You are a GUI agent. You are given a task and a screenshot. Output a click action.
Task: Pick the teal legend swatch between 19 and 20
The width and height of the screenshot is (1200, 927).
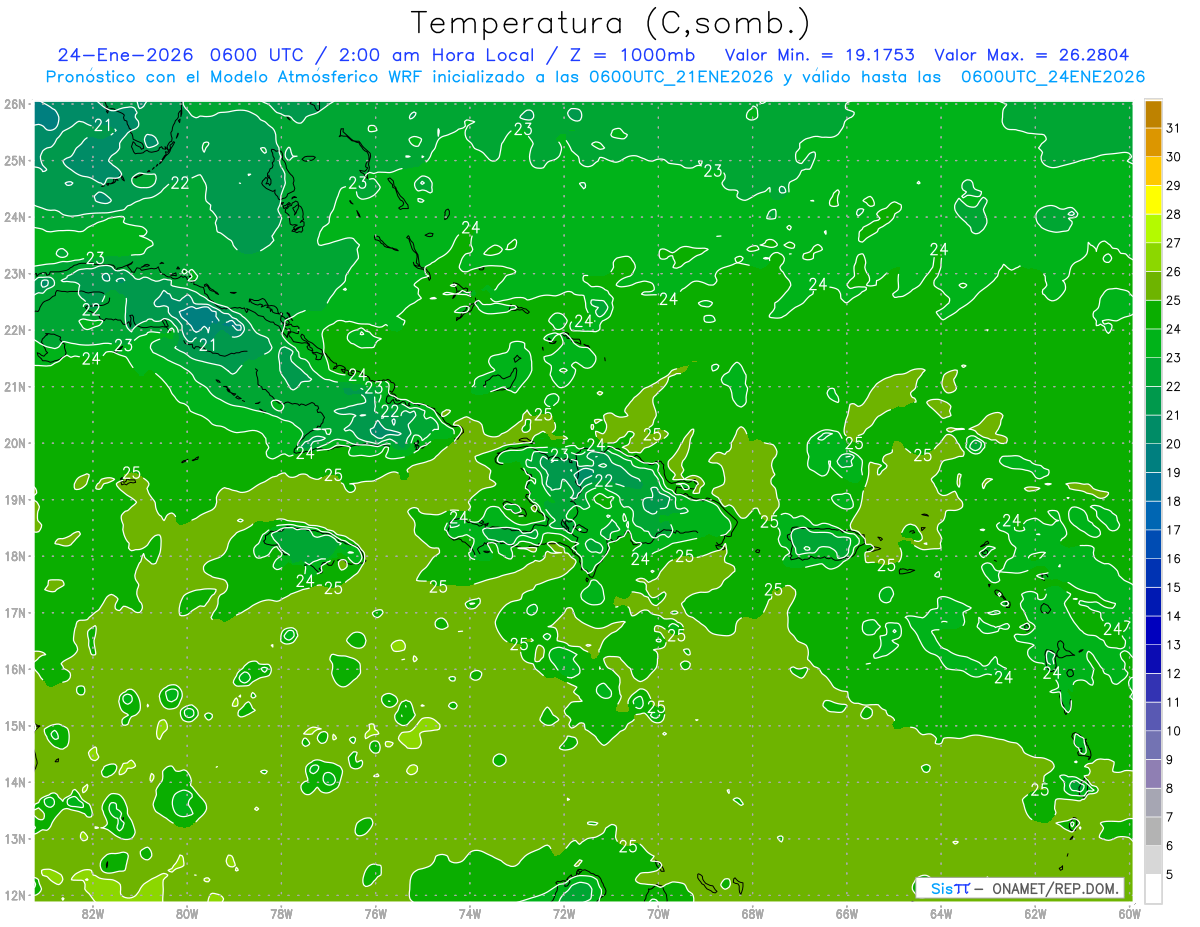click(x=1153, y=458)
